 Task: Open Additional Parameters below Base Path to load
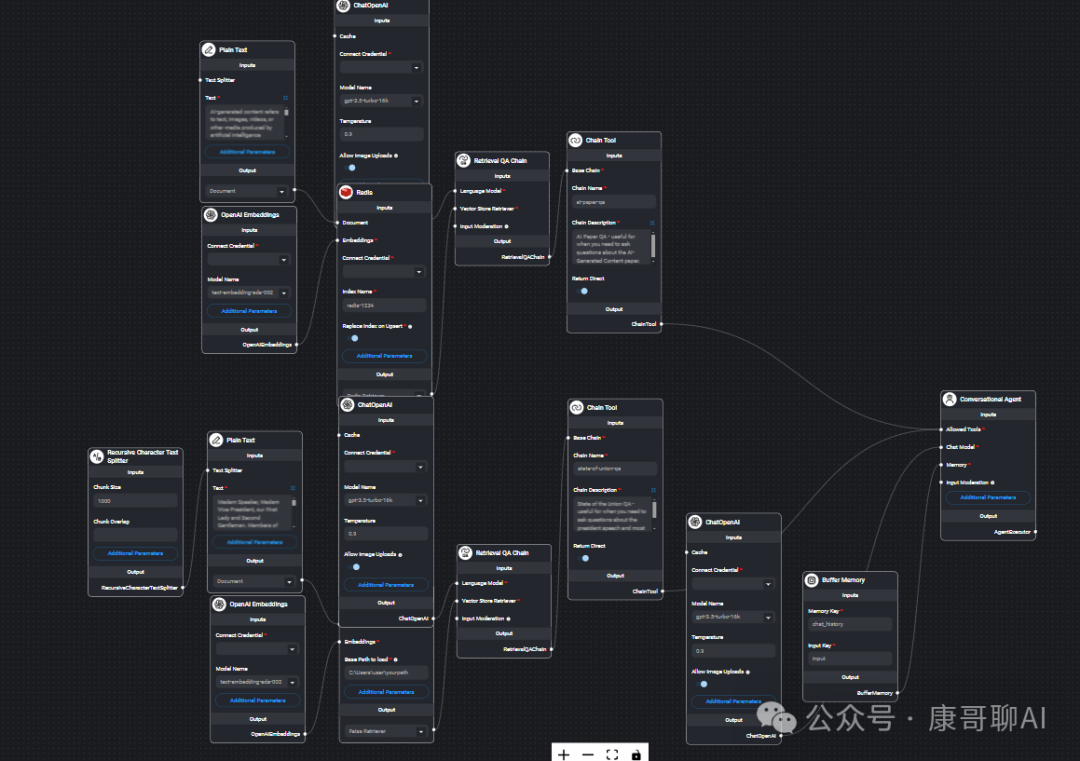tap(386, 691)
